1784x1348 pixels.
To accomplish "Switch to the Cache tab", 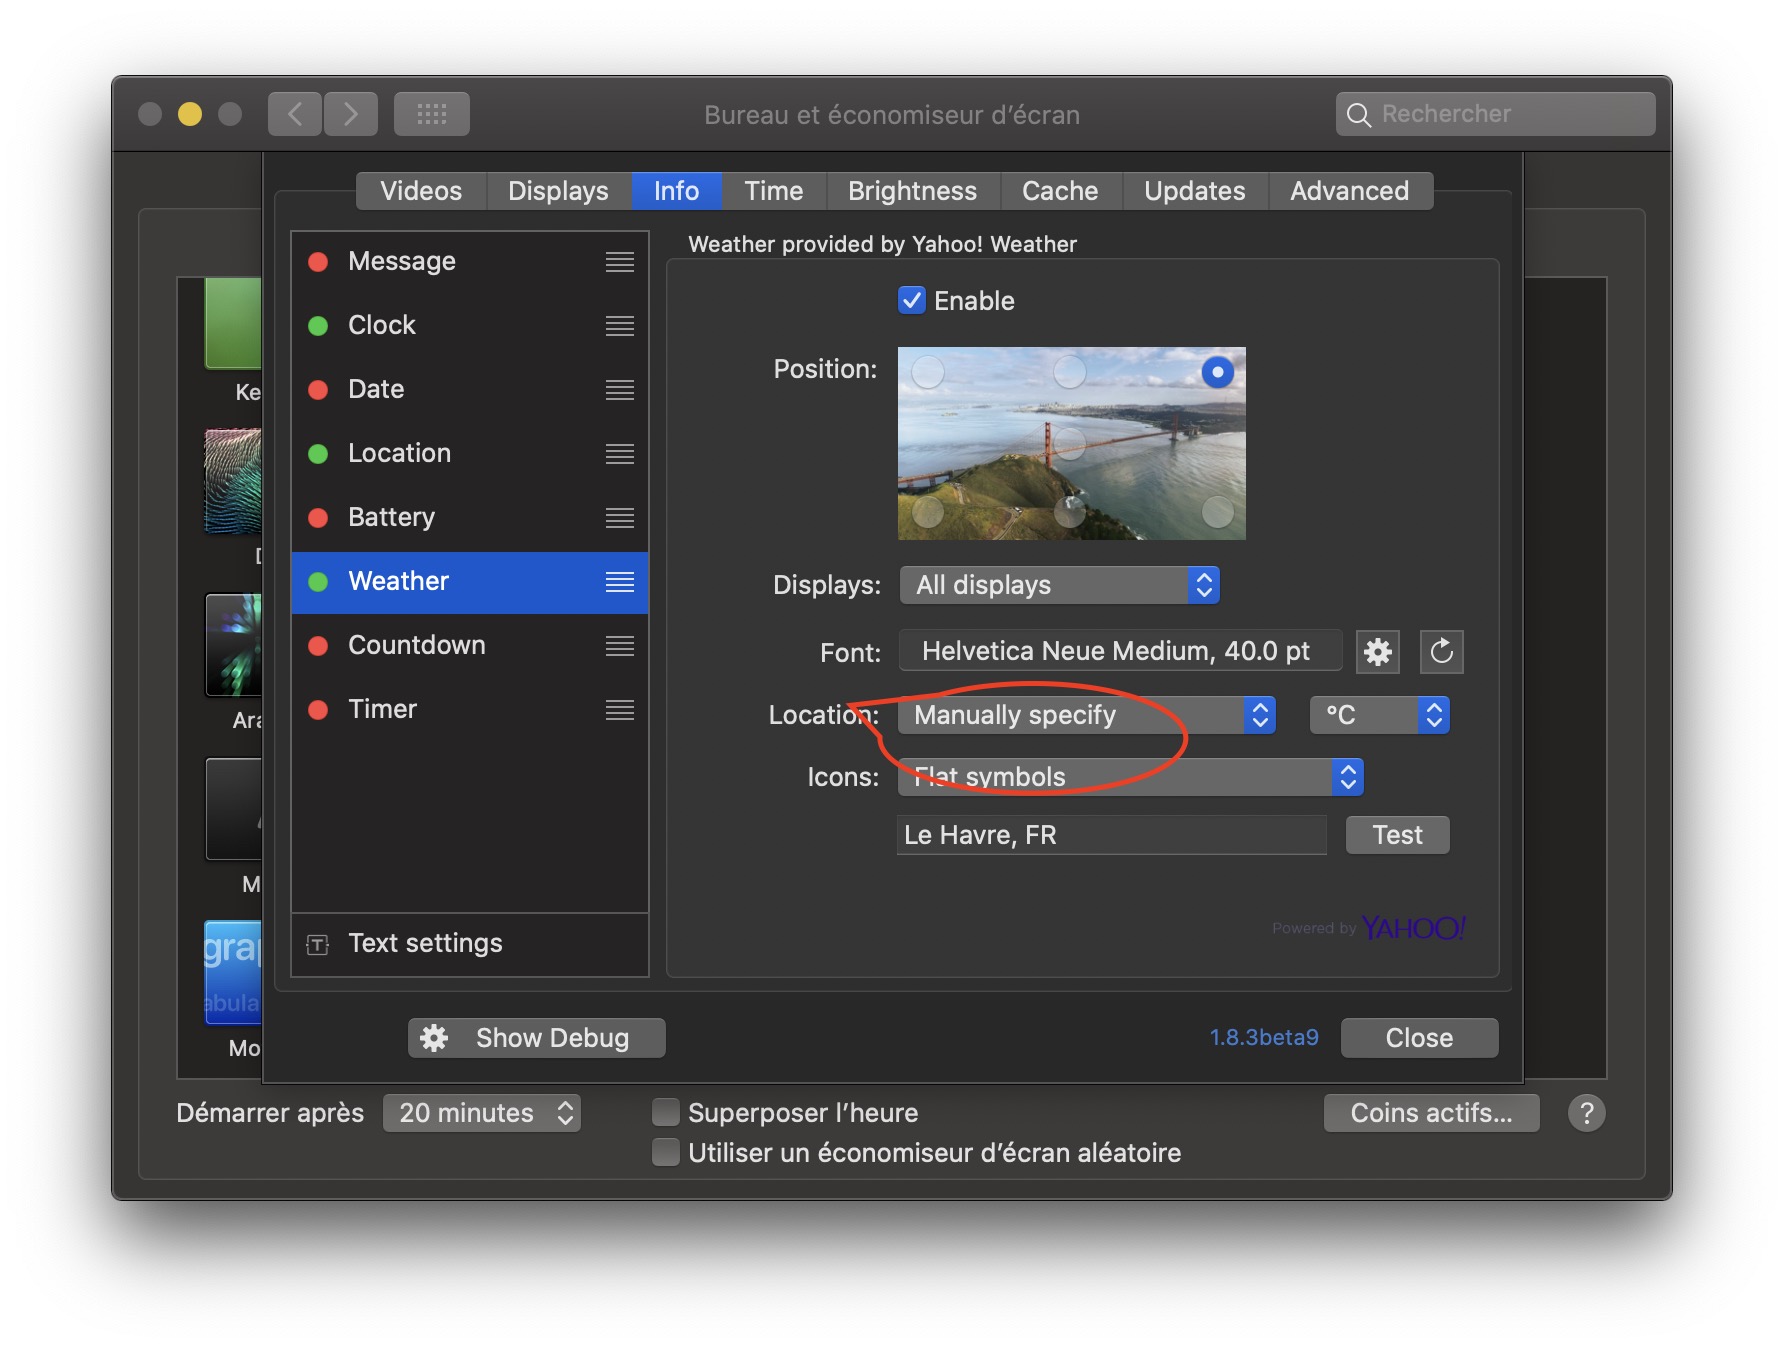I will [x=1060, y=191].
